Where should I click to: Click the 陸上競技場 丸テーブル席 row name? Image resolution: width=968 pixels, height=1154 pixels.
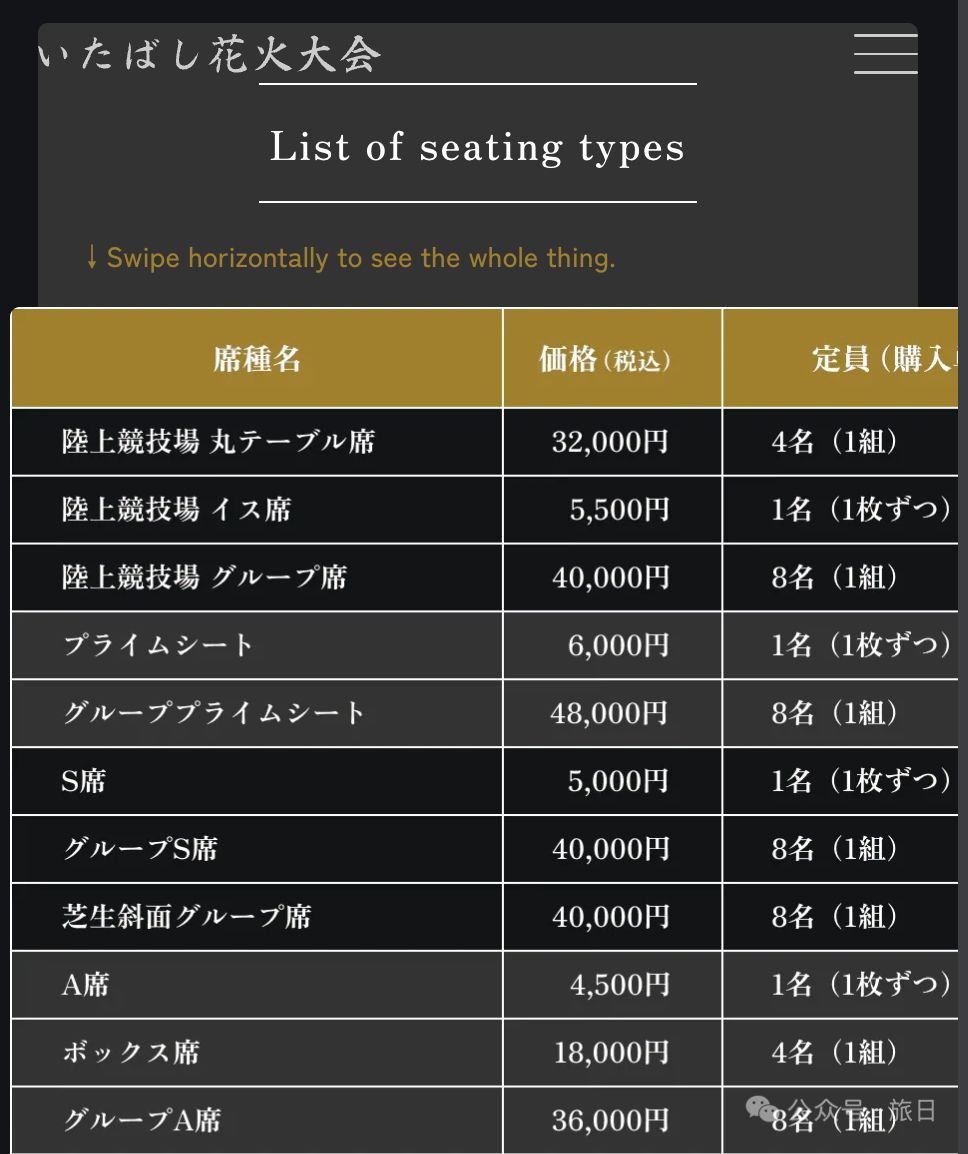click(219, 442)
